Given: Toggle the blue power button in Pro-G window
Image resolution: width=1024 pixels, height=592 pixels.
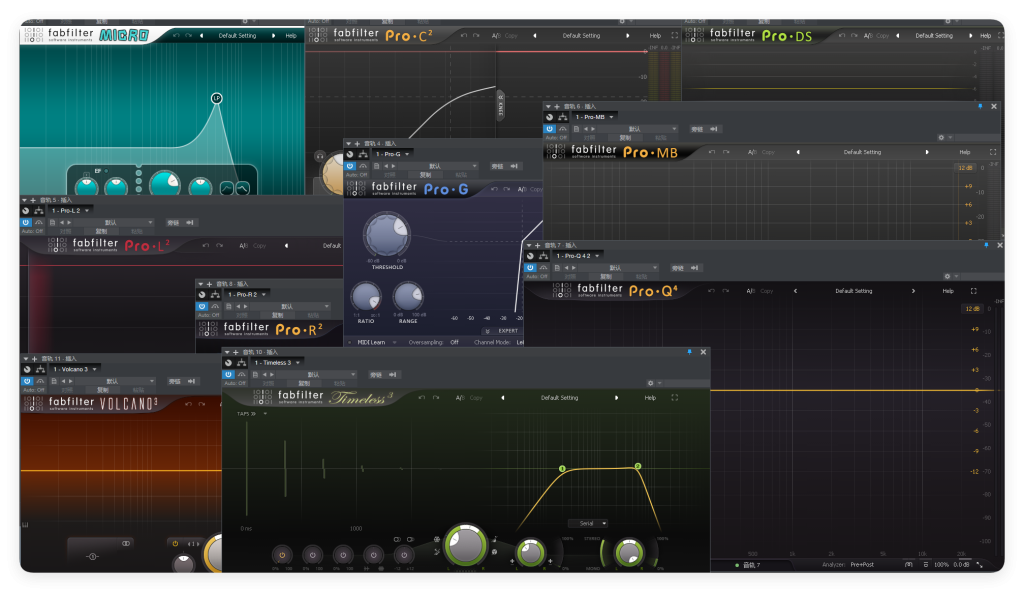Looking at the screenshot, I should [x=350, y=166].
